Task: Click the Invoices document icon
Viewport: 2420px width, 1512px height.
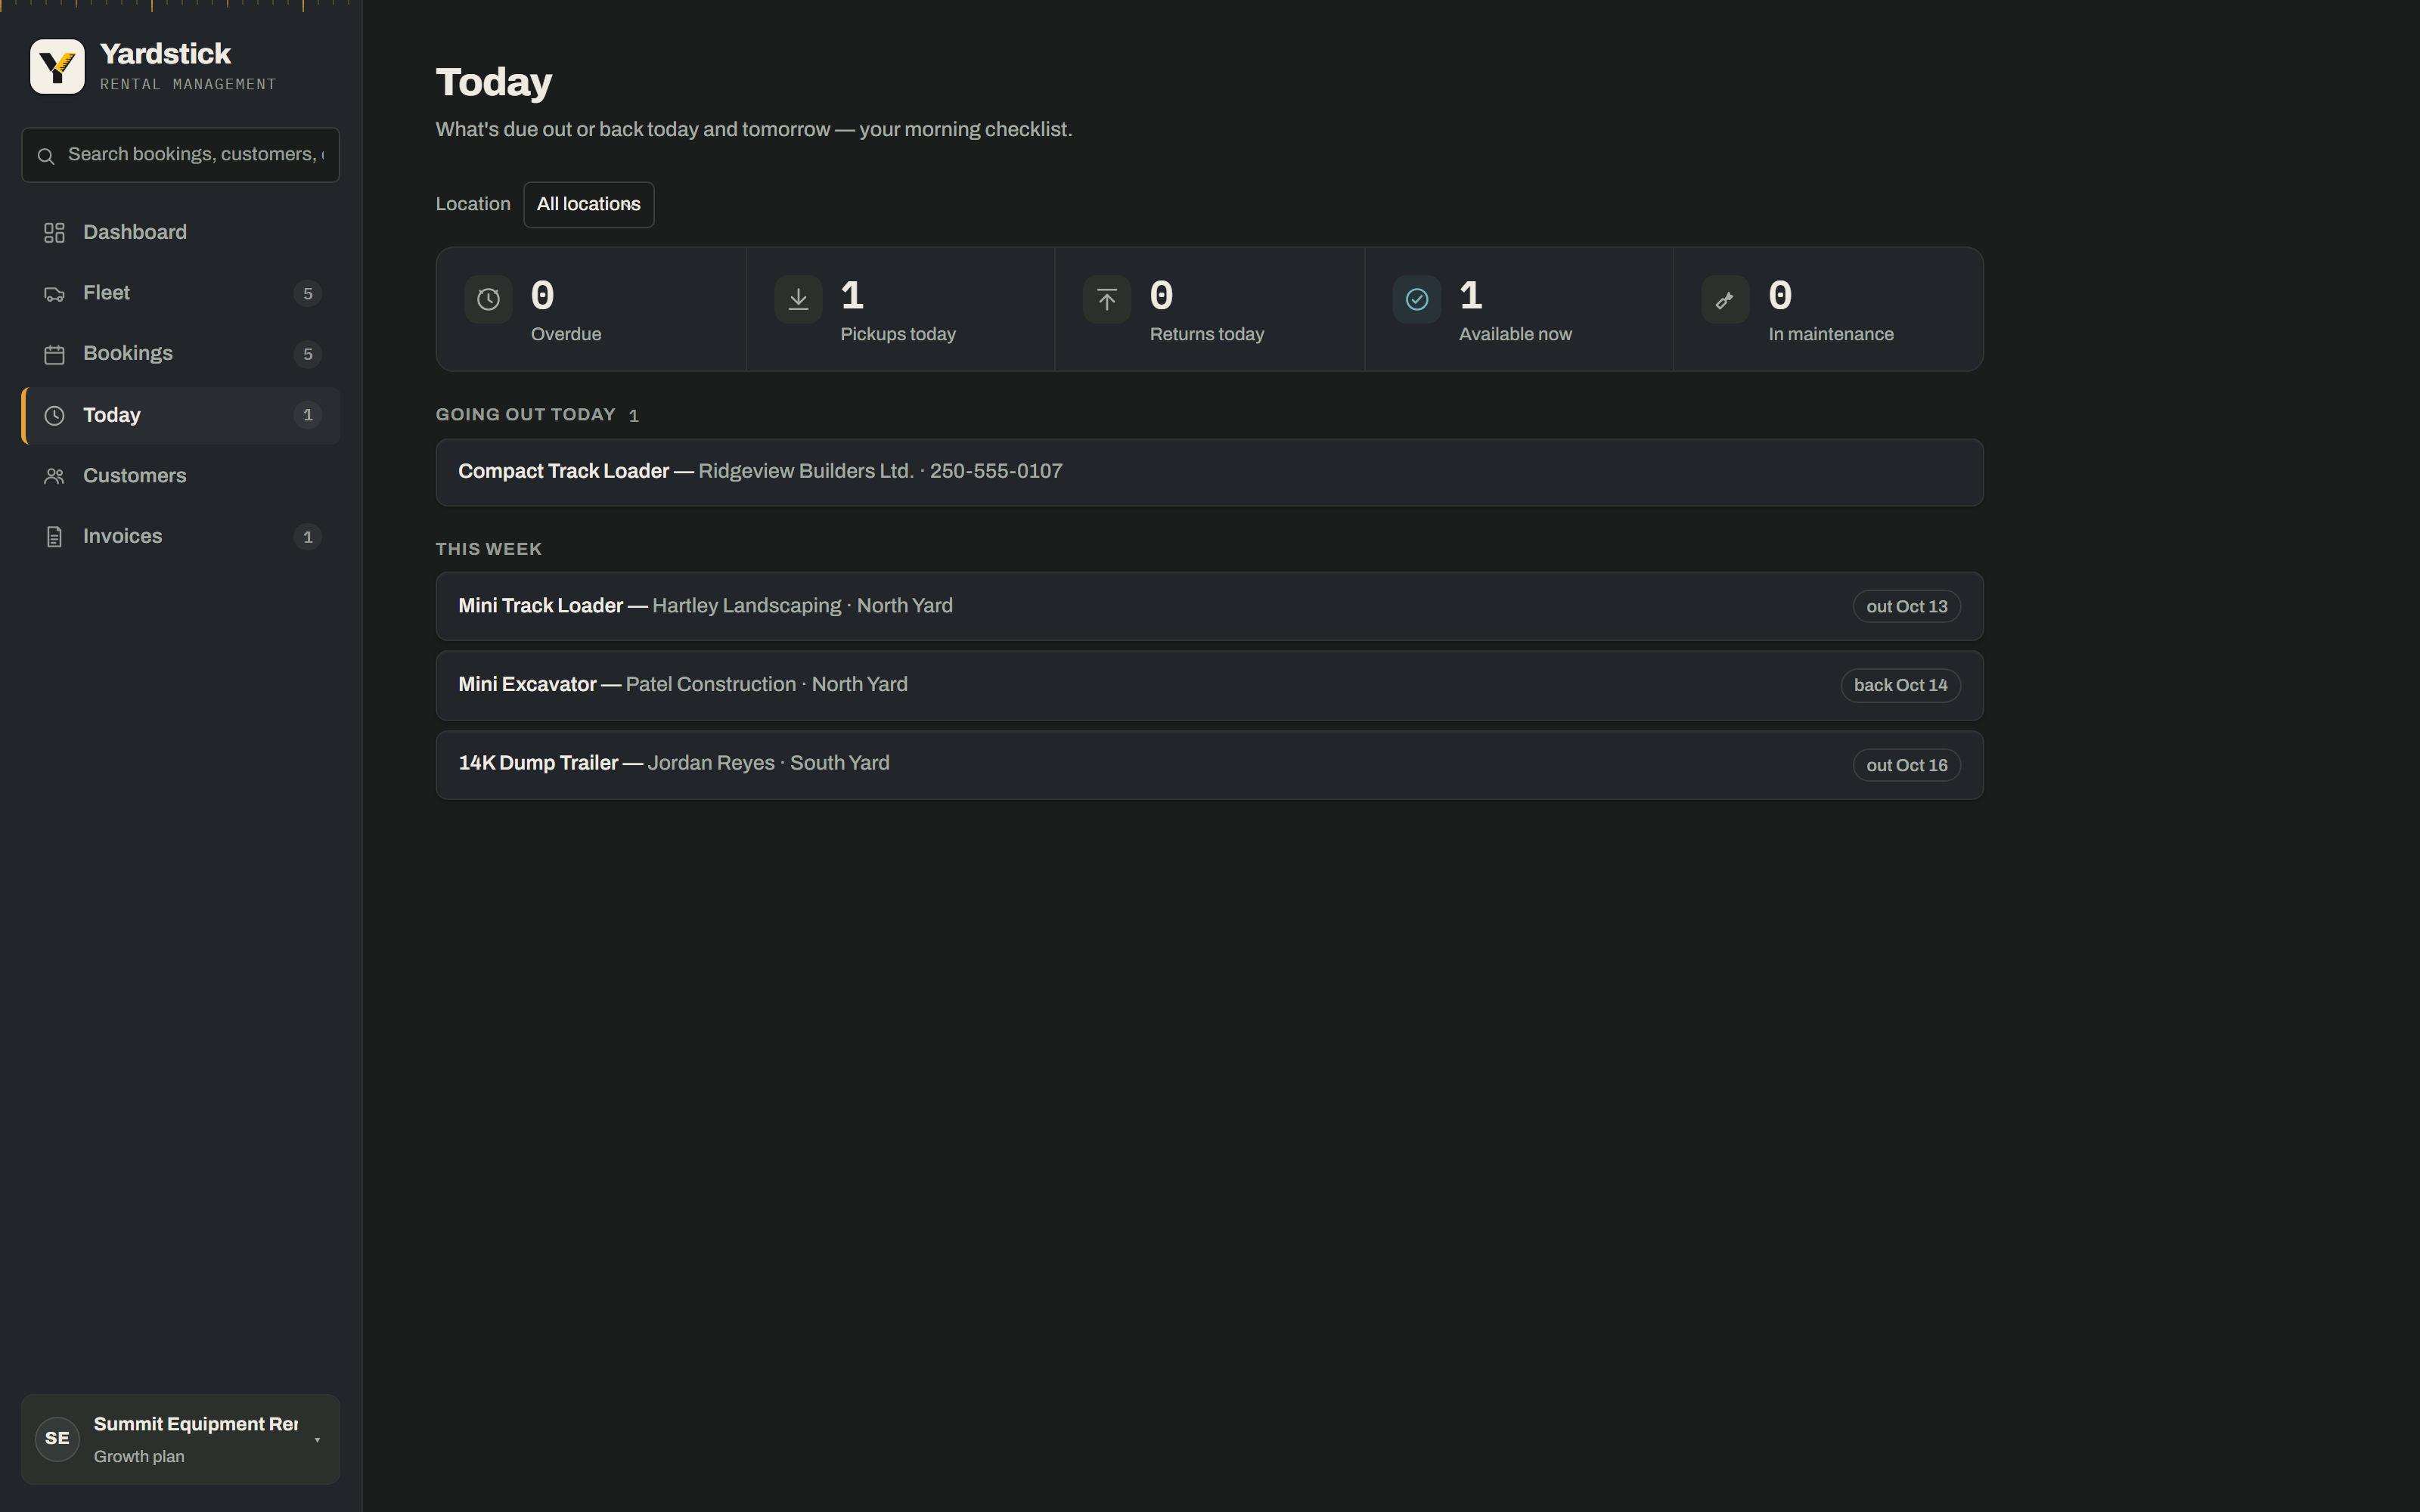Action: tap(54, 538)
